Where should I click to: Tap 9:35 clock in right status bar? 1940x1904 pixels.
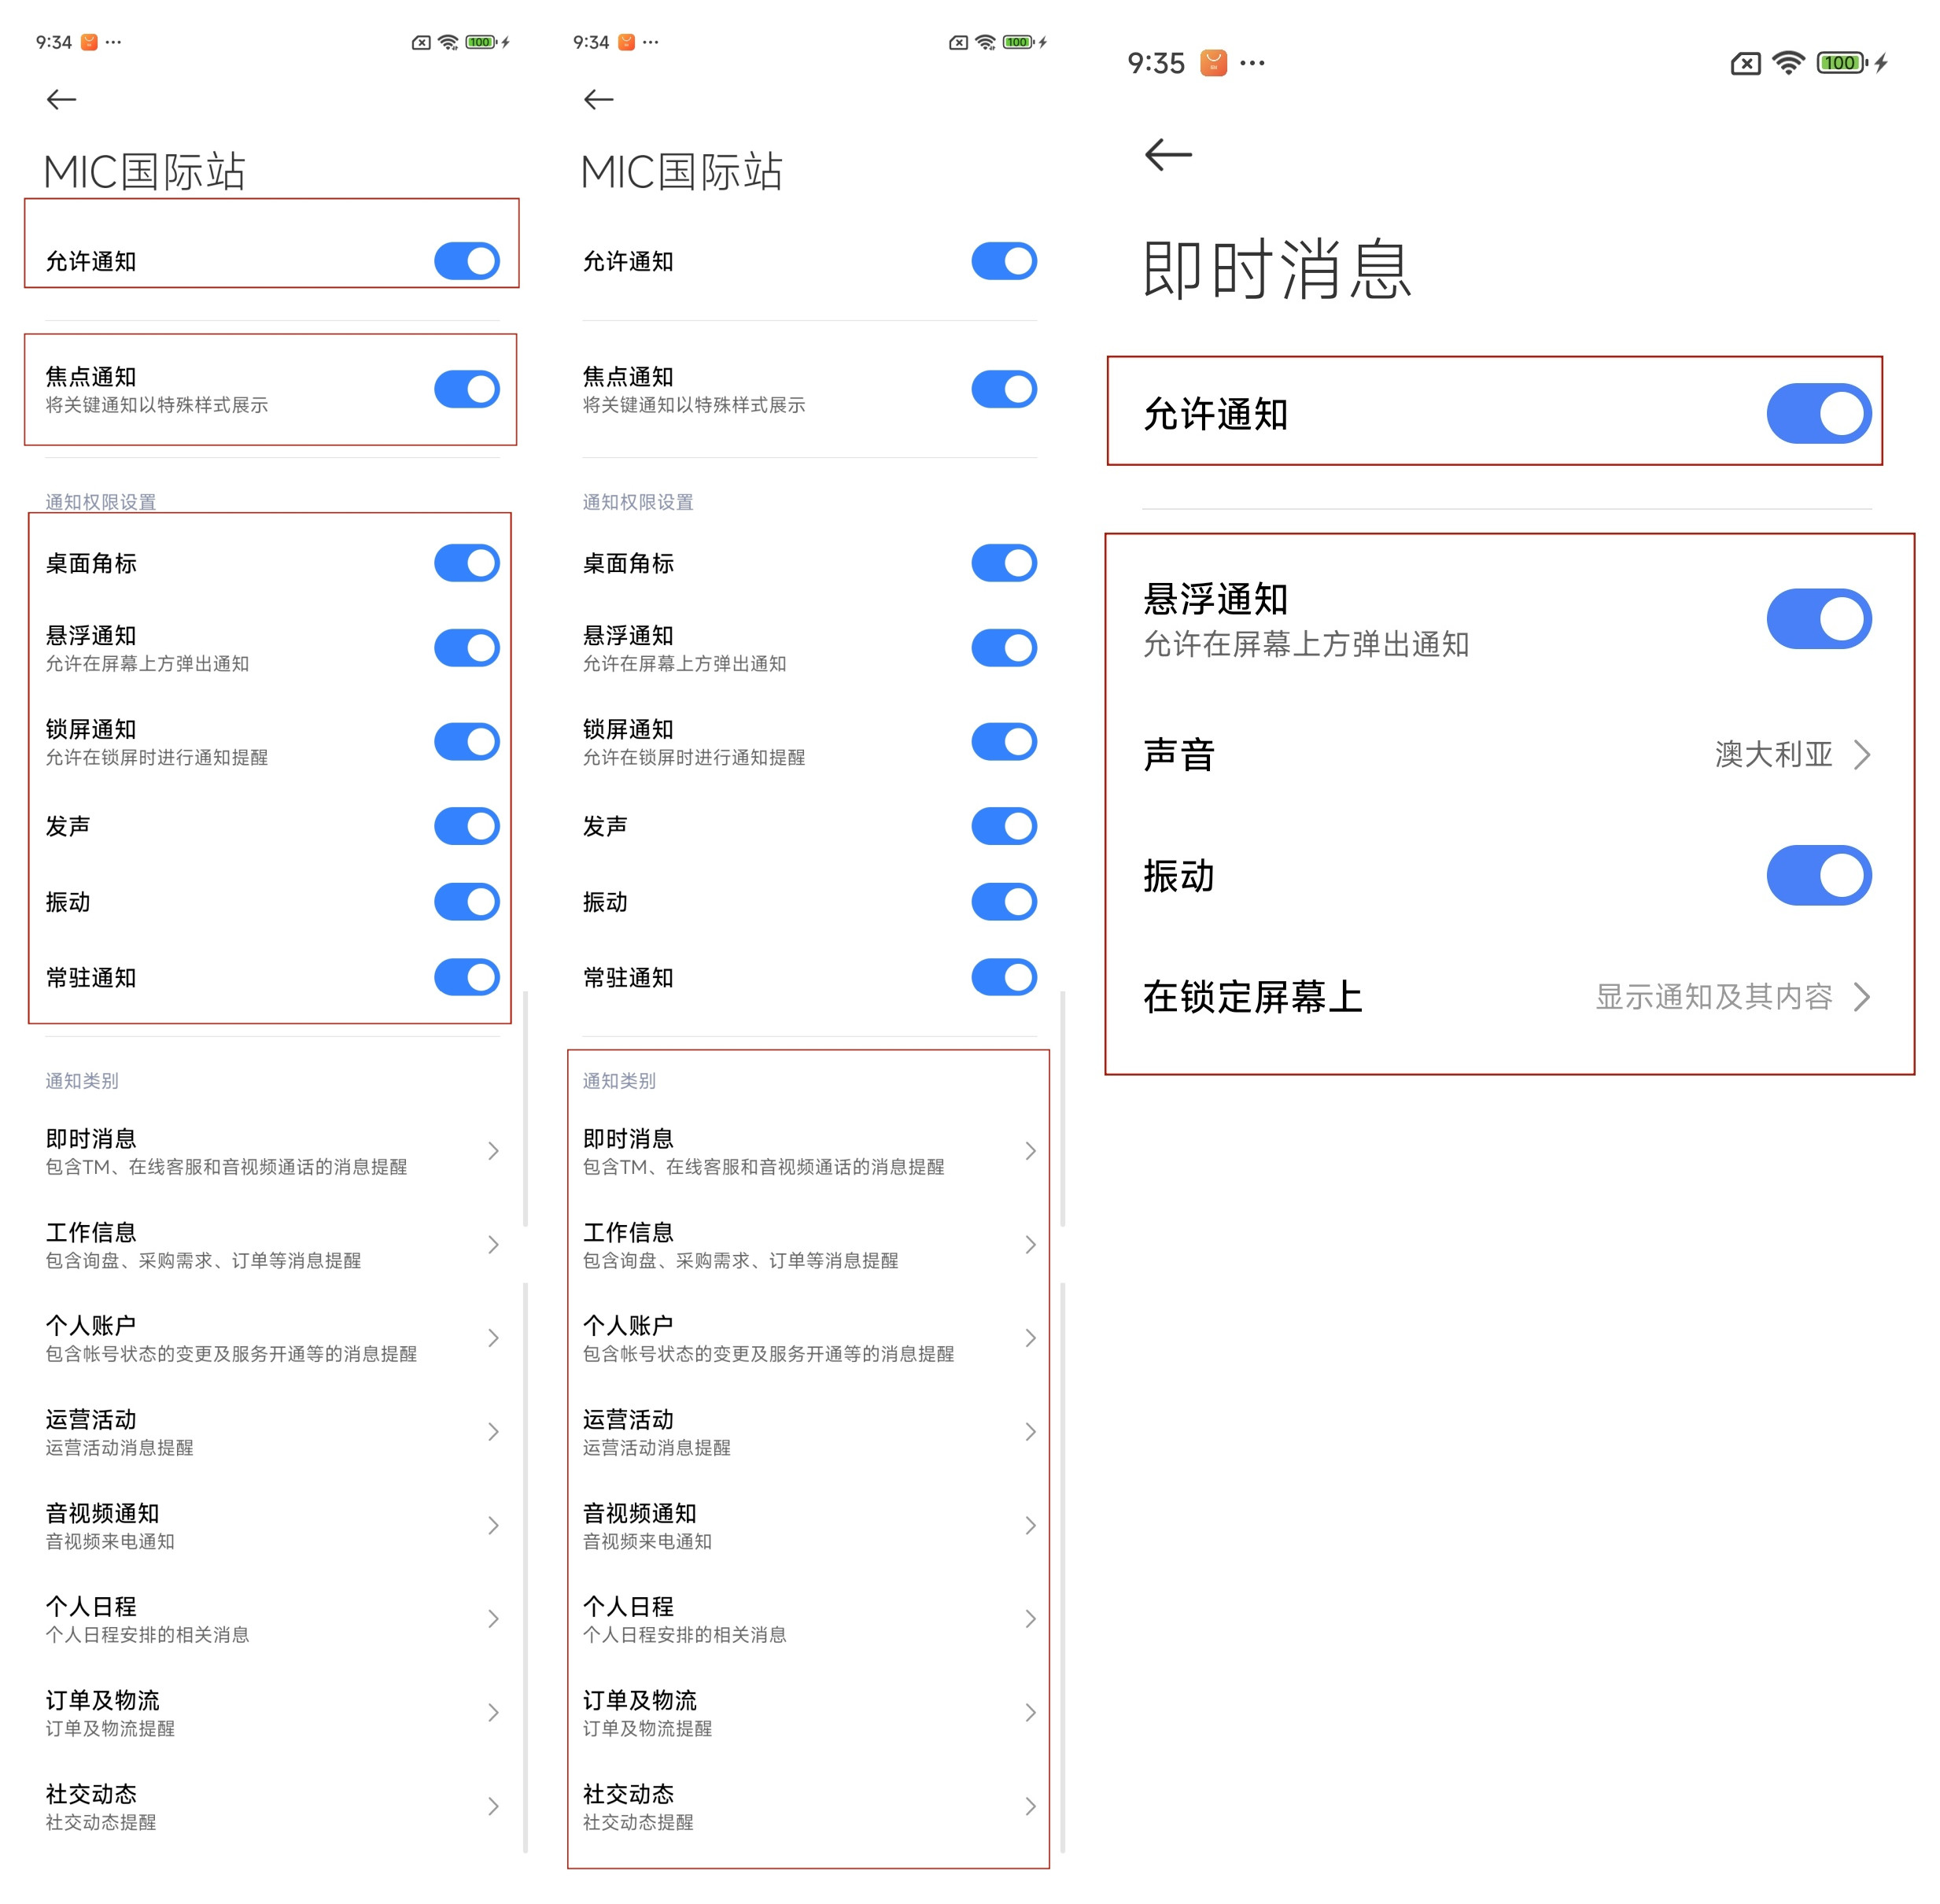tap(1156, 63)
